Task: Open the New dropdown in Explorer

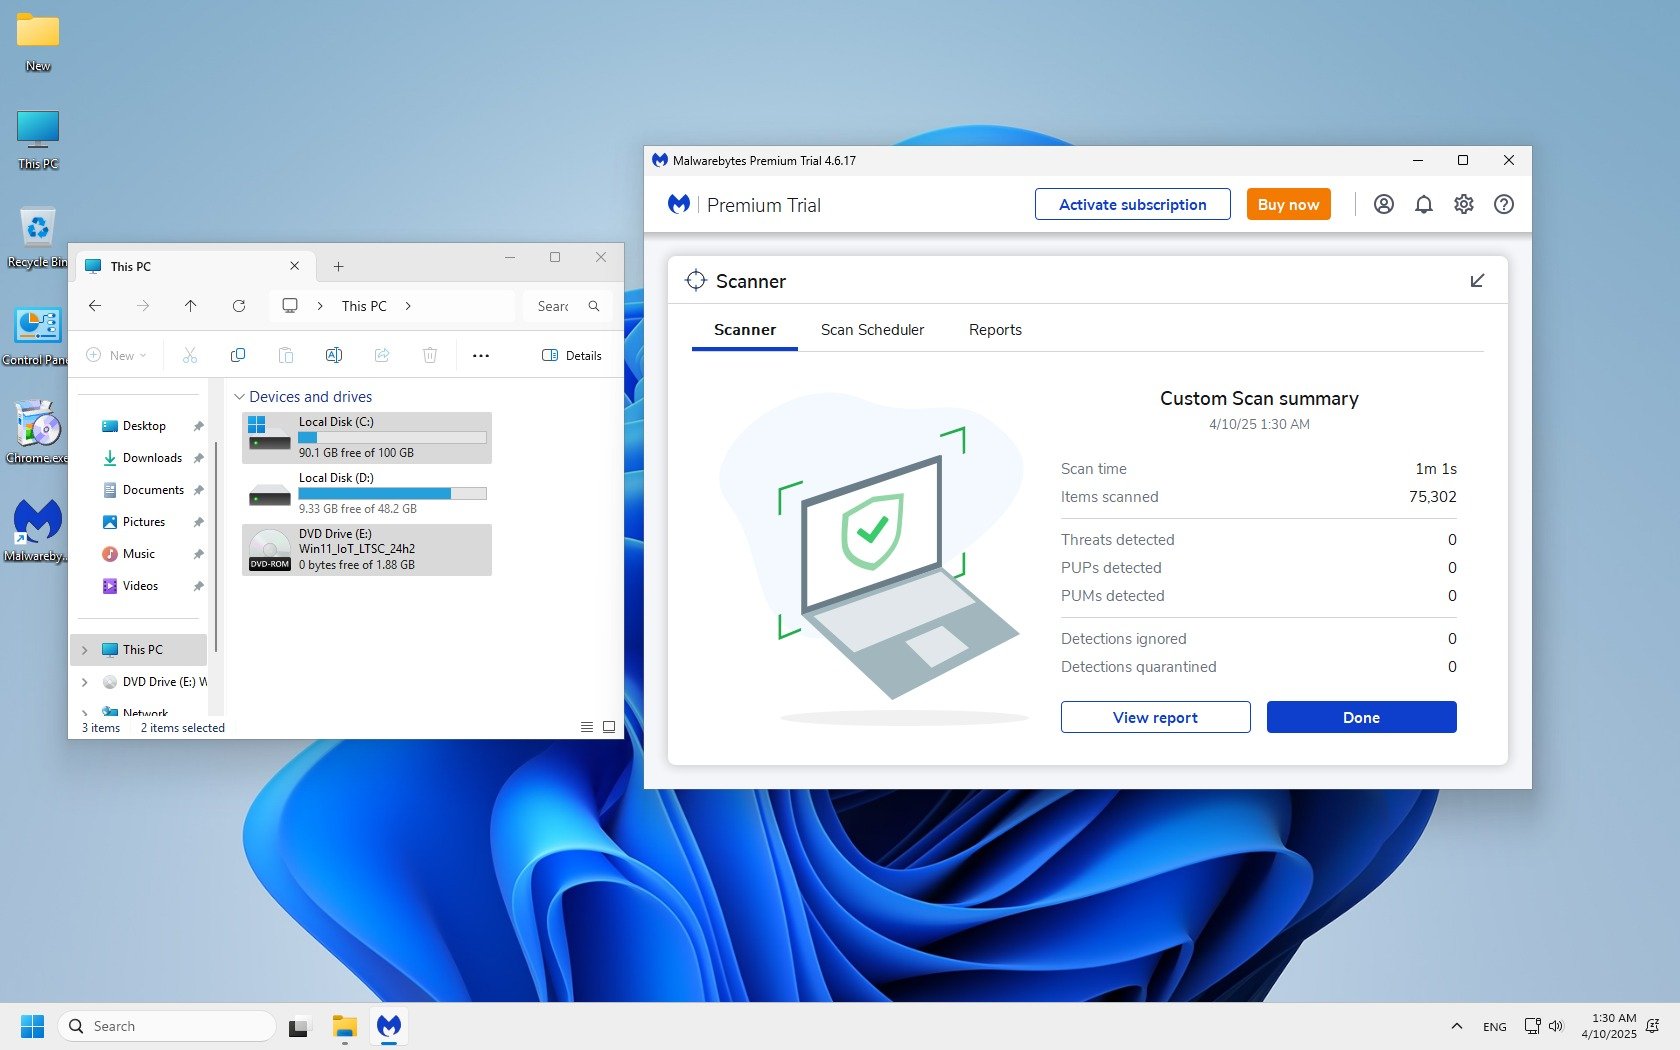Action: click(x=117, y=355)
